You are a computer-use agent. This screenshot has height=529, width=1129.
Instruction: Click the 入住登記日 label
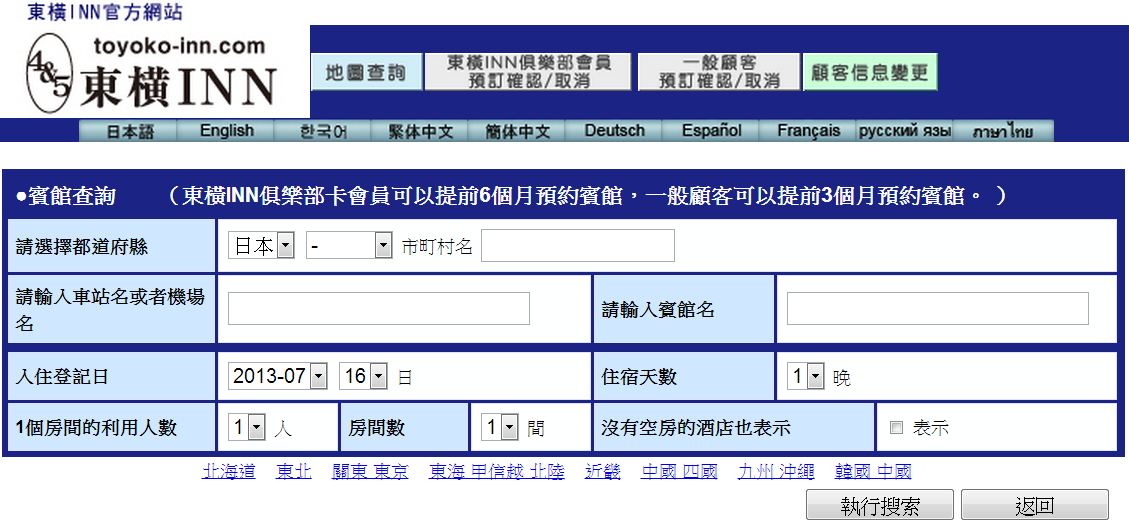pyautogui.click(x=62, y=376)
